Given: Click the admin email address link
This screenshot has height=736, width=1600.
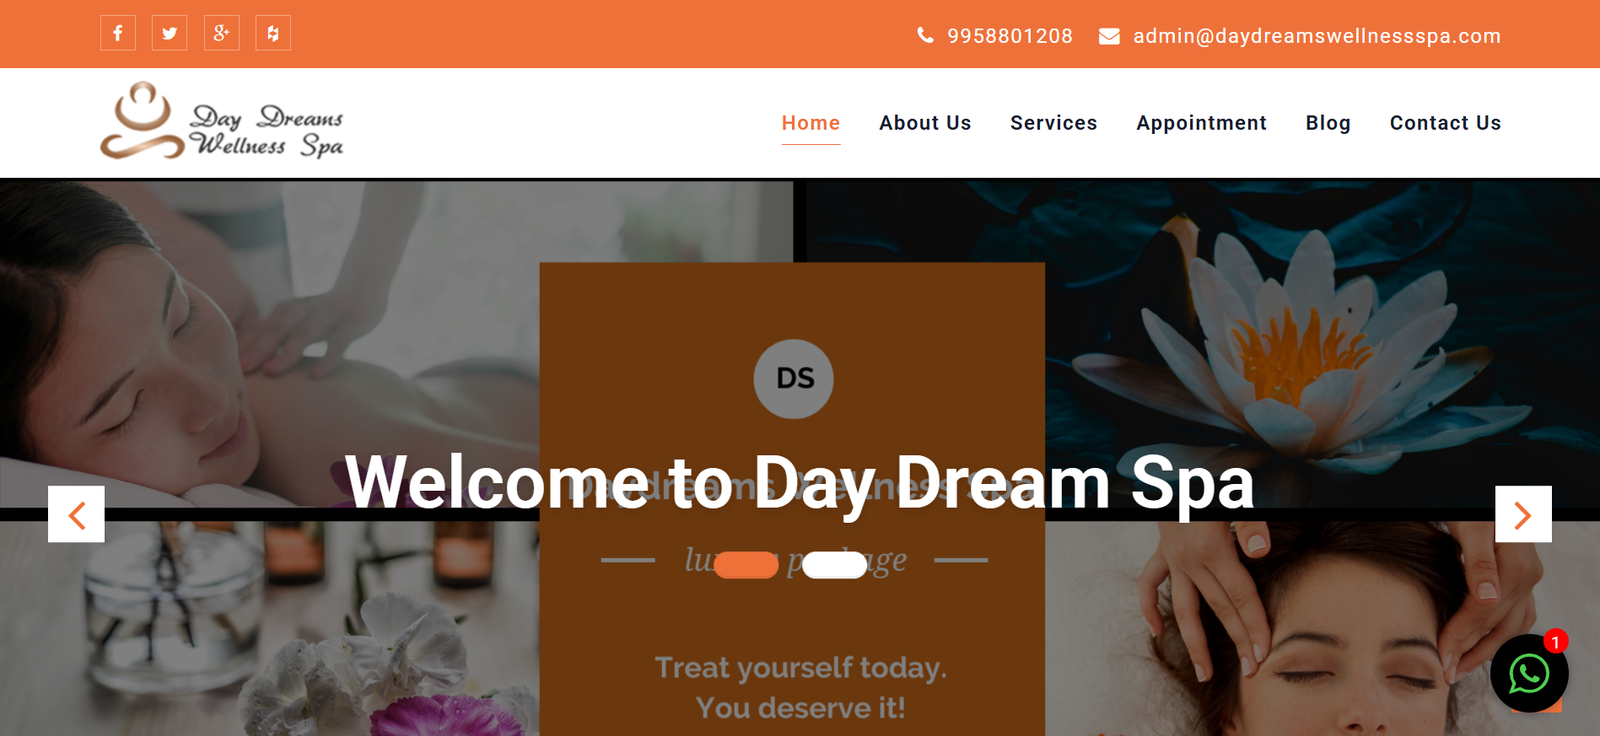Looking at the screenshot, I should (x=1316, y=36).
